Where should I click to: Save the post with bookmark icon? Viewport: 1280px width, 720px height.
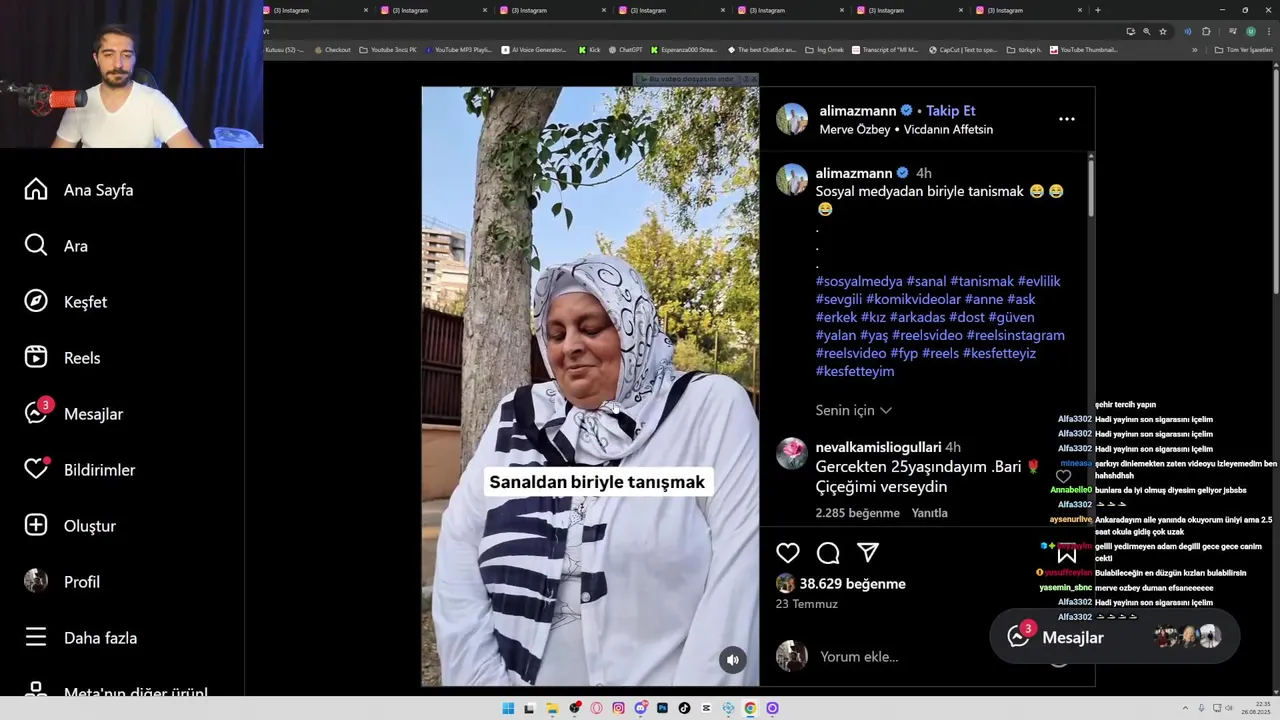click(1066, 553)
